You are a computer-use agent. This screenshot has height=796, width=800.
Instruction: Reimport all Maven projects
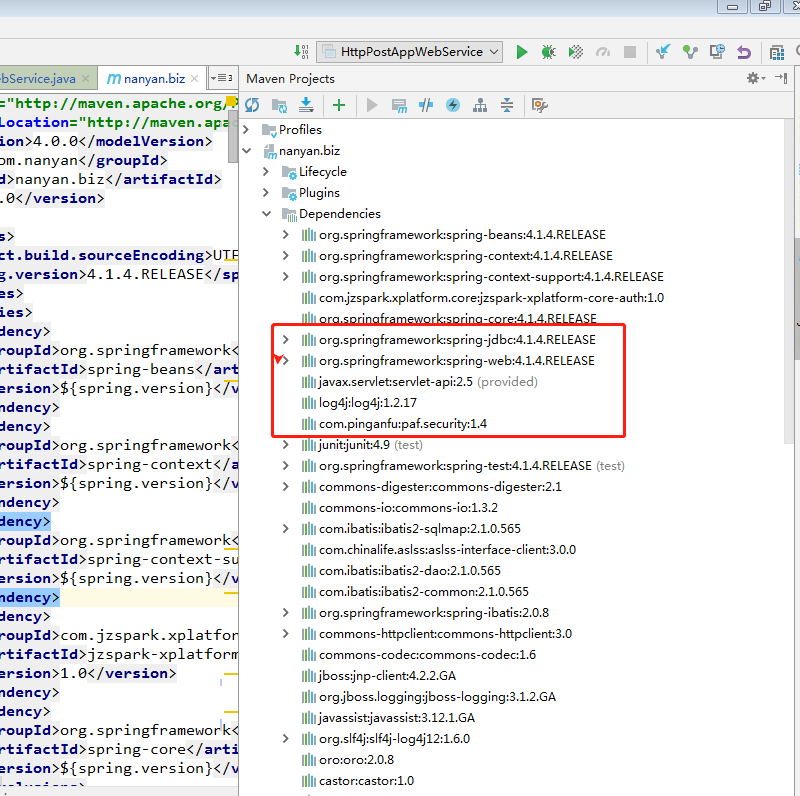click(252, 105)
